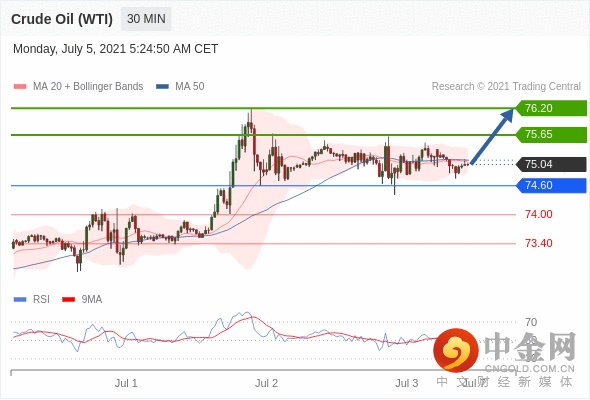Click the MA 50 blue legend swatch

162,87
